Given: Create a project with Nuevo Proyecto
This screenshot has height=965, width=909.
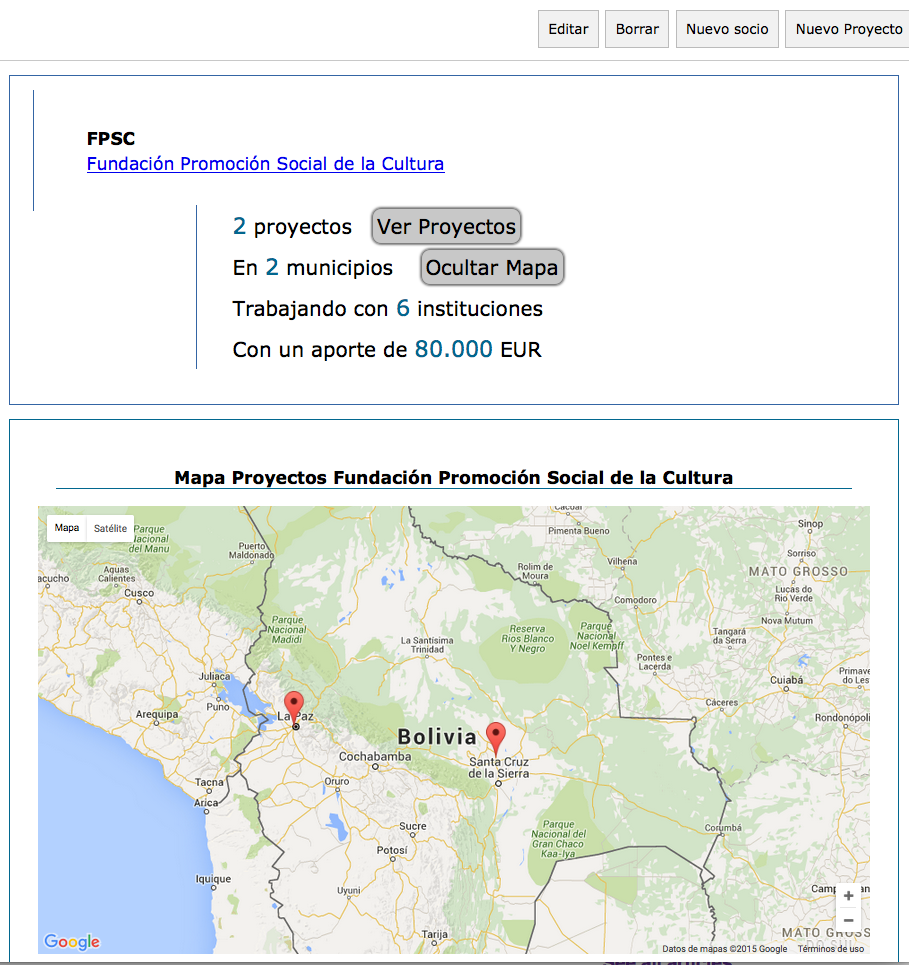Looking at the screenshot, I should tap(848, 29).
